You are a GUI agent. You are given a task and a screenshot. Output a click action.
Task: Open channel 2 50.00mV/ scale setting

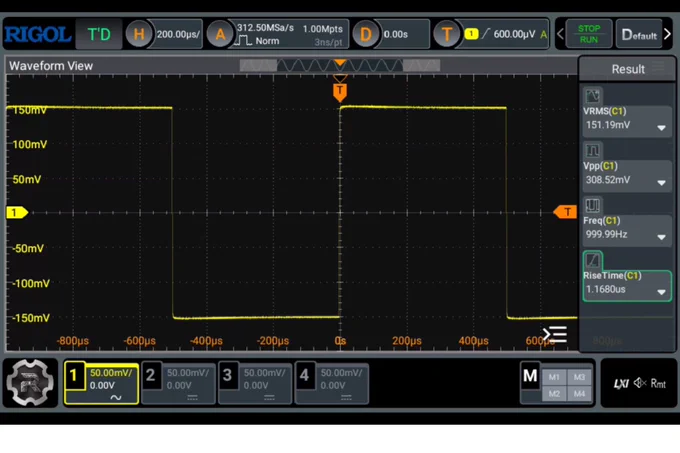(x=187, y=373)
